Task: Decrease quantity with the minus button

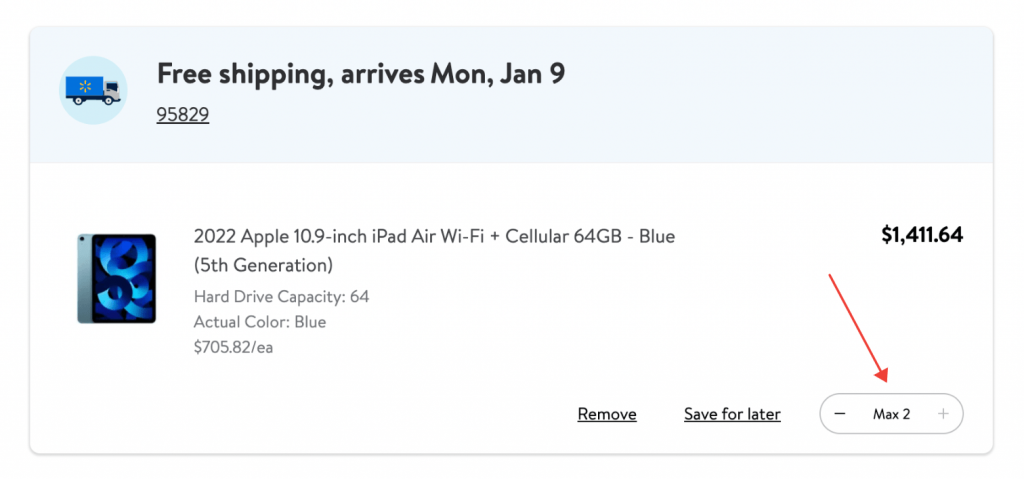Action: point(840,414)
